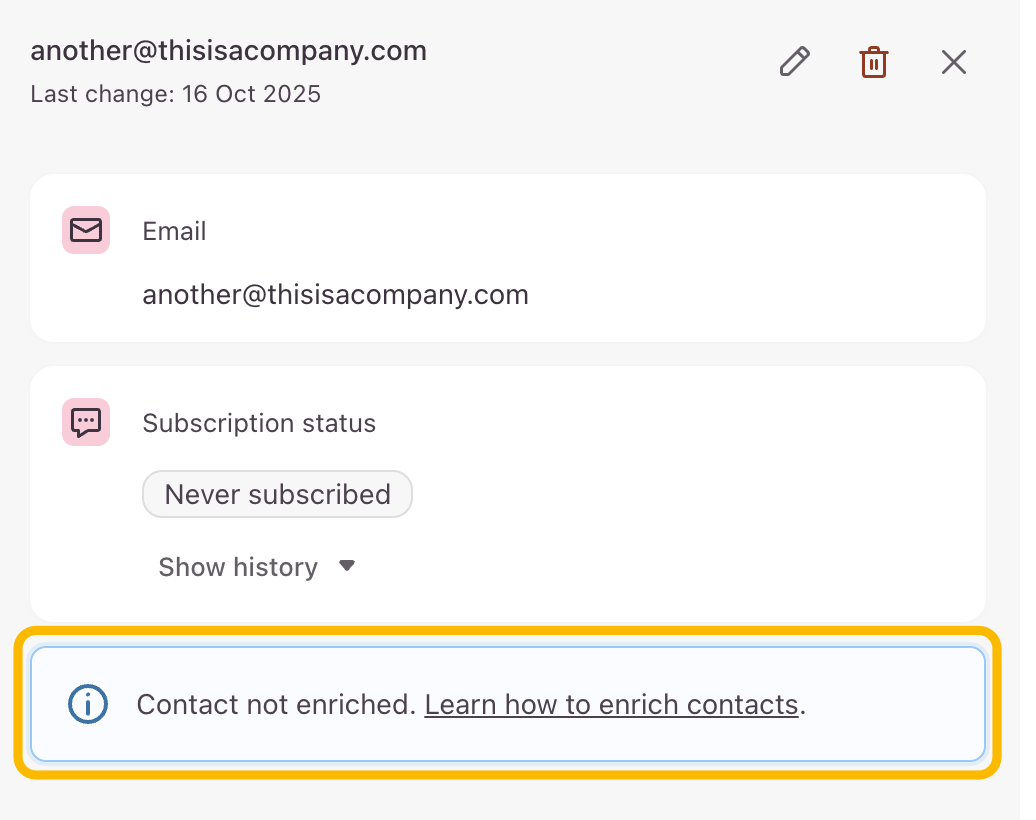The image size is (1036, 820).
Task: Click the triangle arrow beside Show history
Action: click(347, 566)
